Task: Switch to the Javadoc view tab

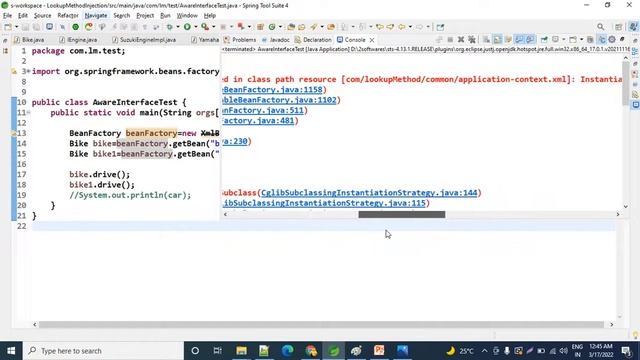Action: click(276, 40)
